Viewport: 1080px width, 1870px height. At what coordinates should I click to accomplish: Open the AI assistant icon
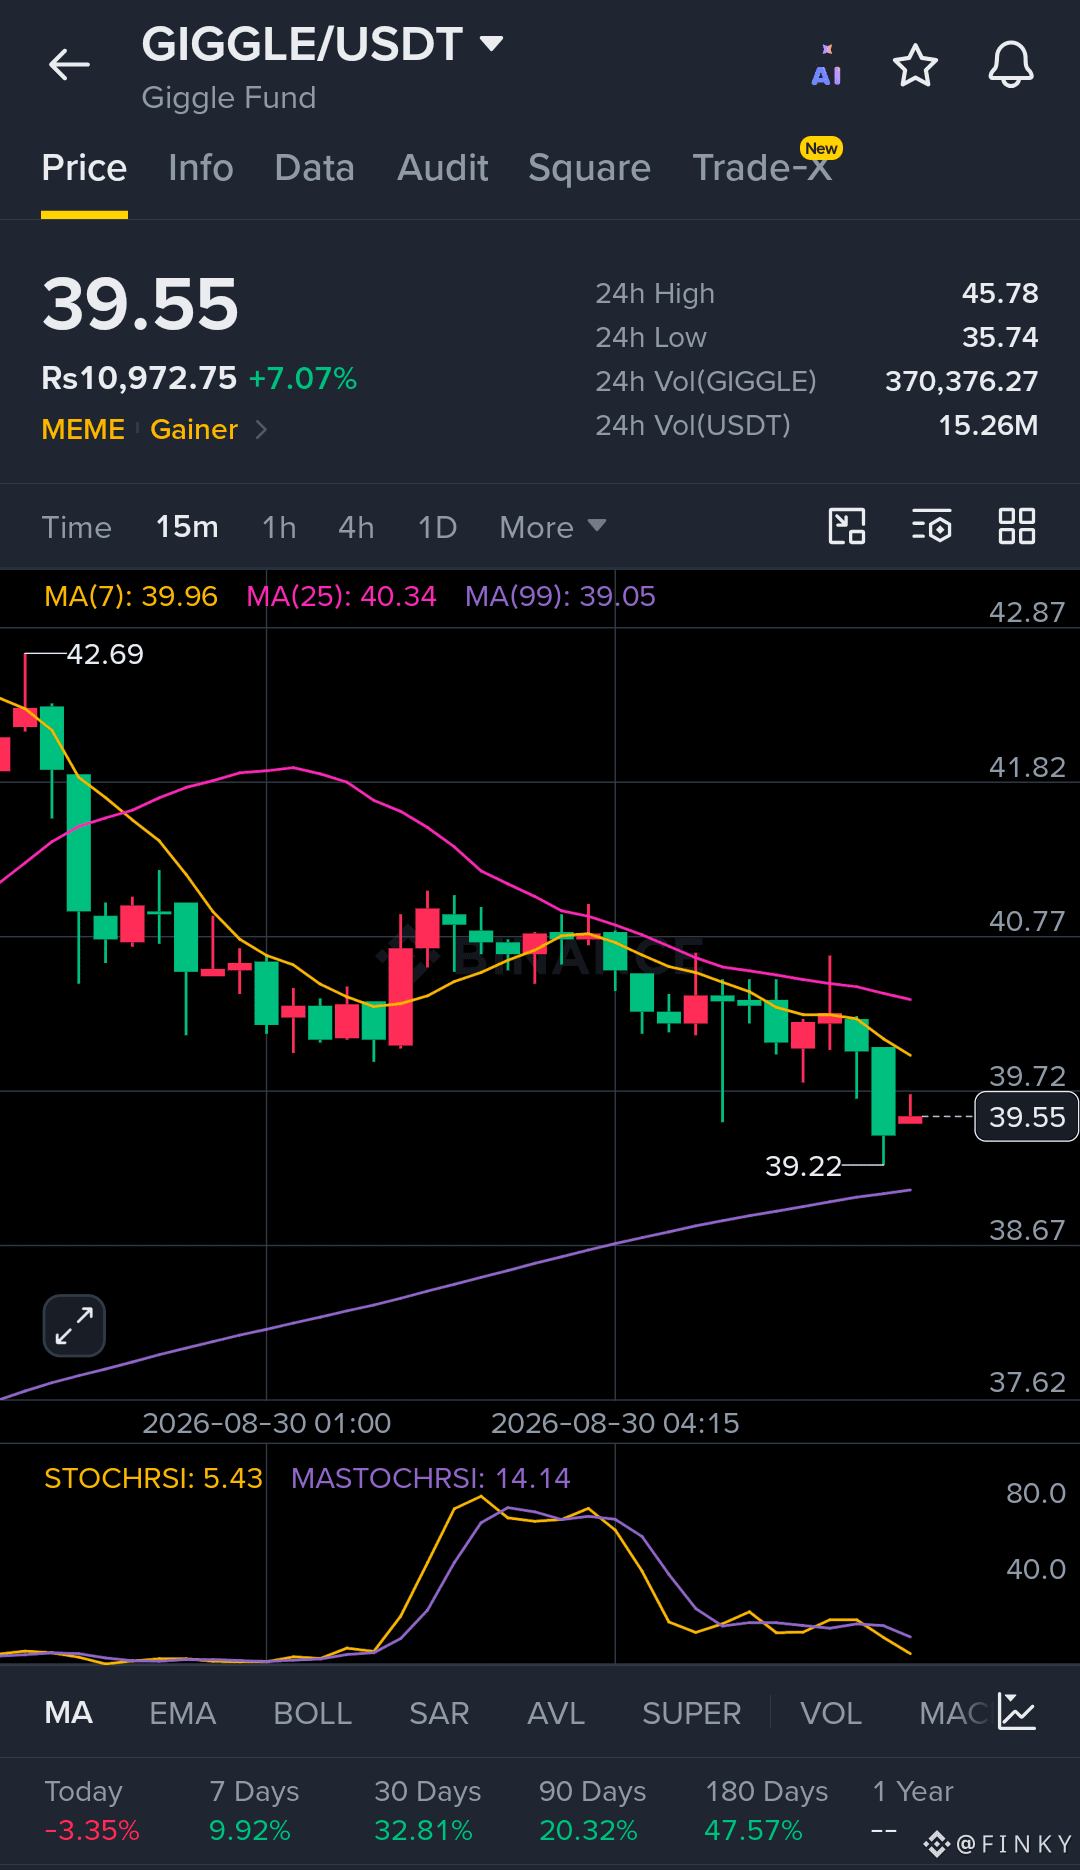pyautogui.click(x=826, y=66)
